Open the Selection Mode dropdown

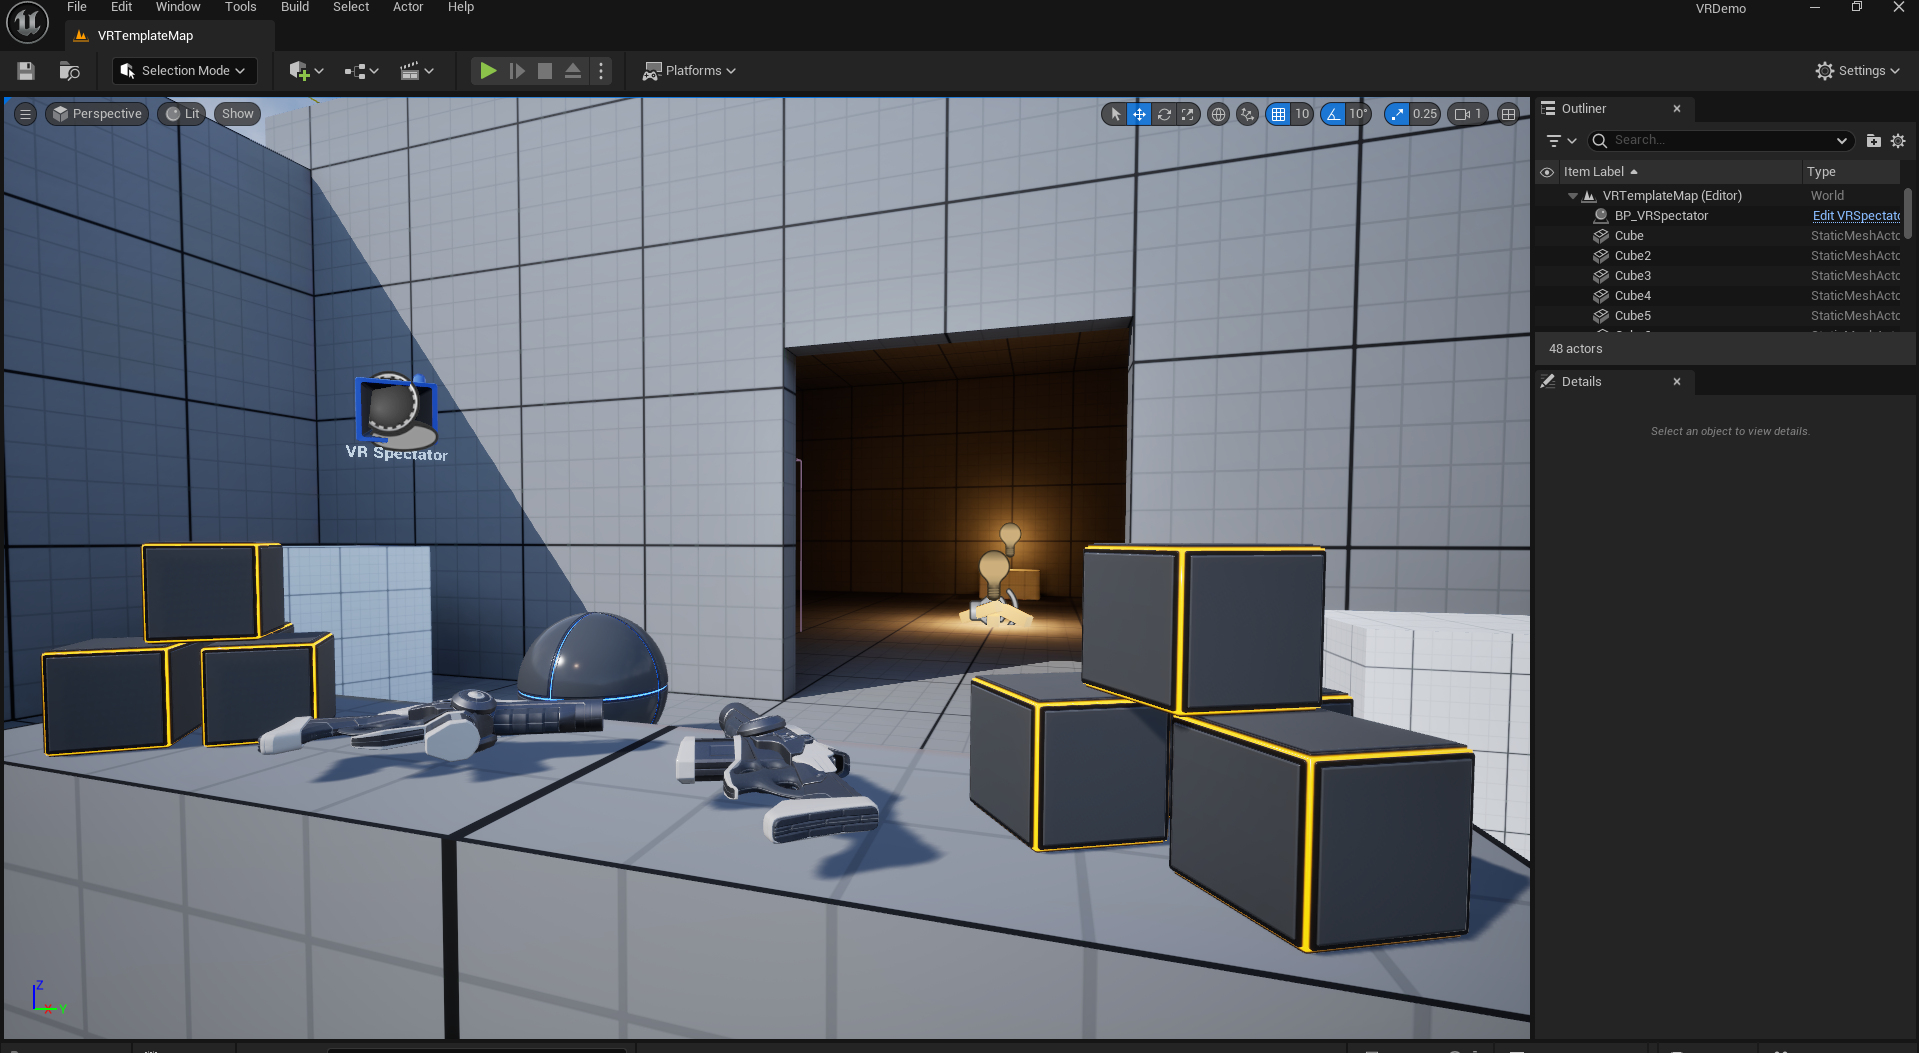click(x=184, y=71)
